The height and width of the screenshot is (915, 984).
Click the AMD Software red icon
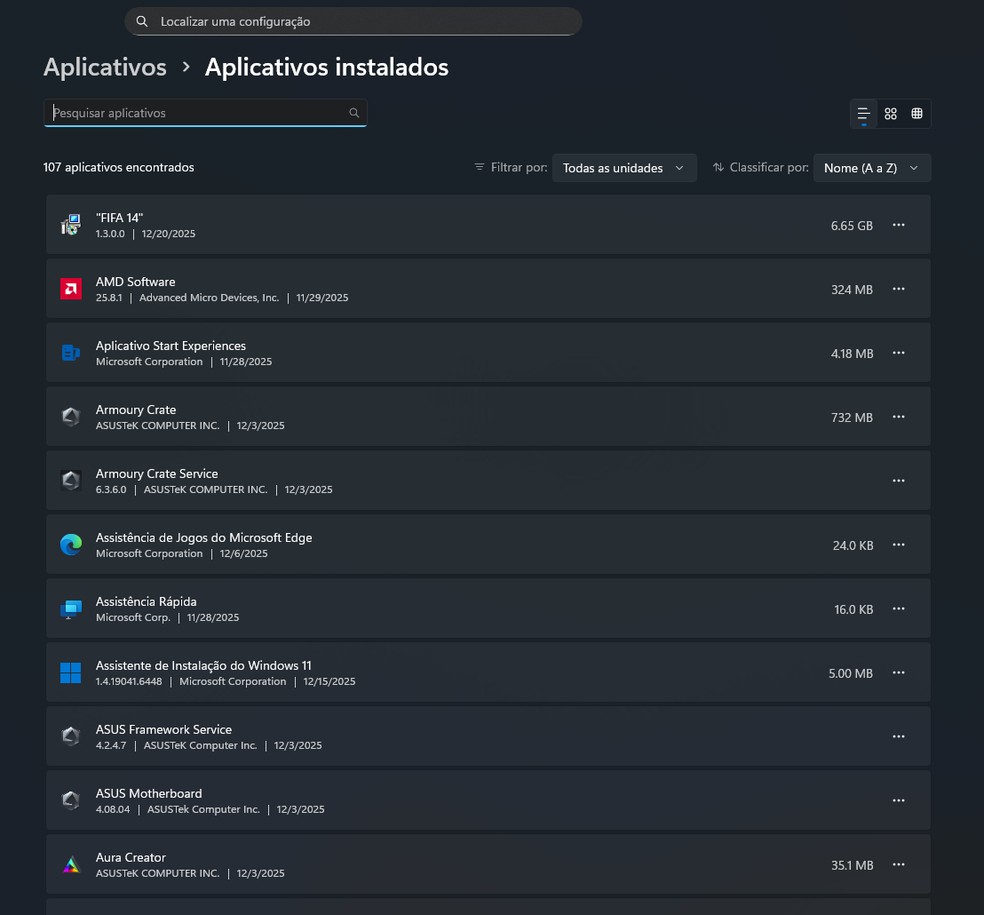pos(70,289)
